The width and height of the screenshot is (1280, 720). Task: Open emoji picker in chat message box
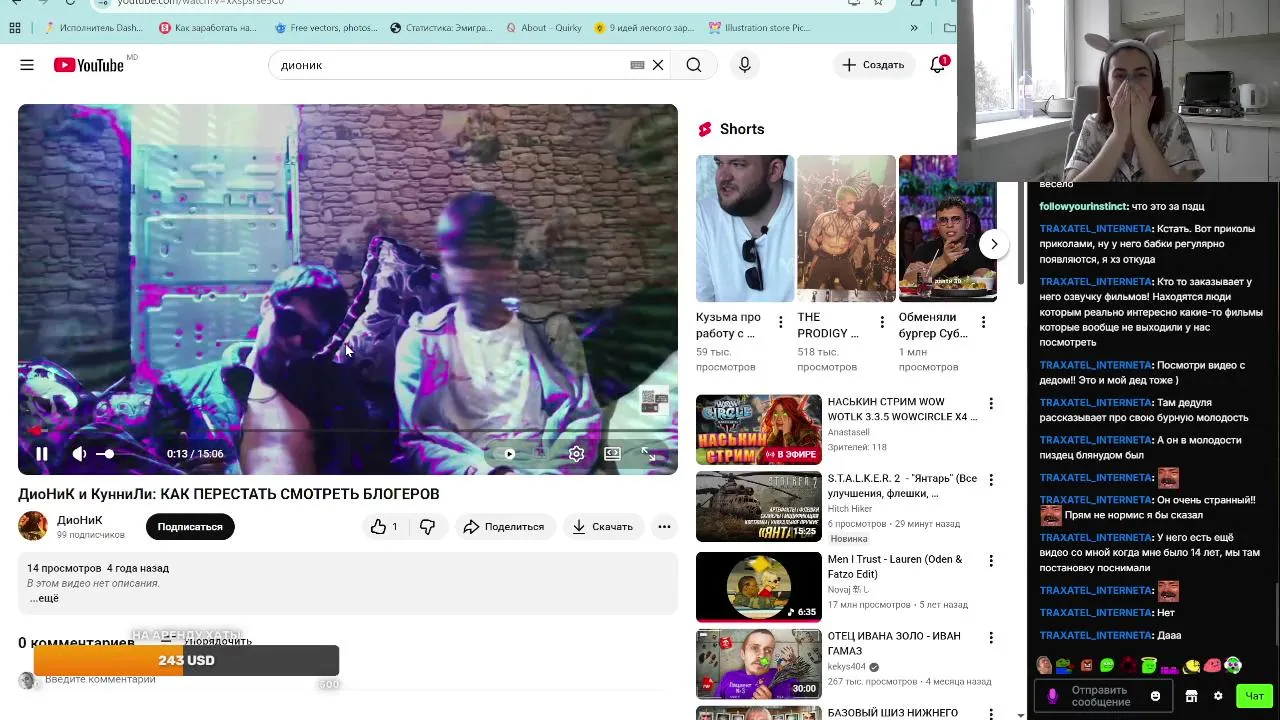click(x=1156, y=696)
